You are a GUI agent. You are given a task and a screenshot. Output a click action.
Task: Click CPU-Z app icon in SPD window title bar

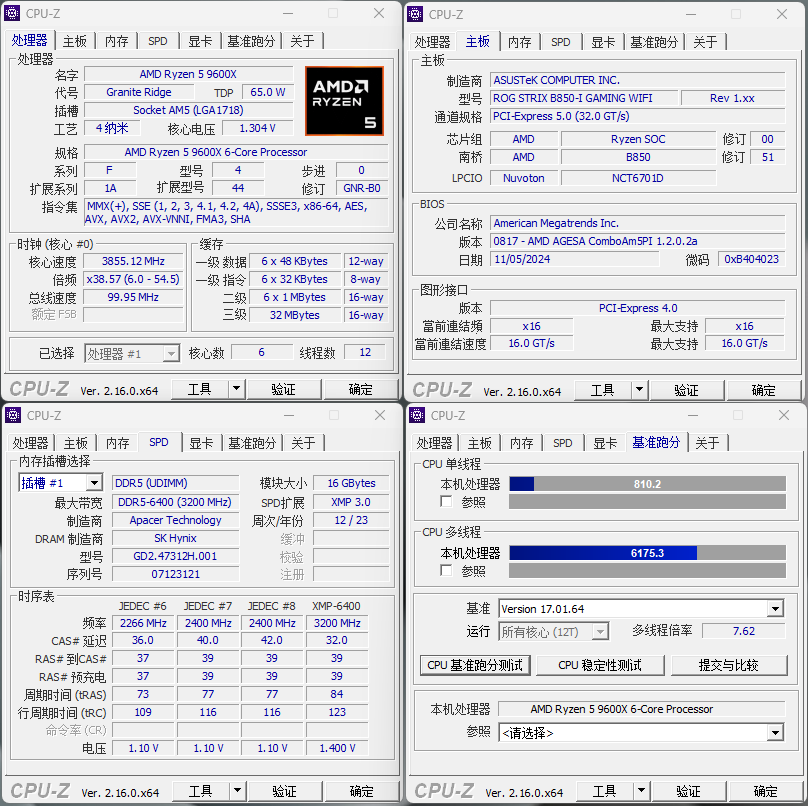12,415
